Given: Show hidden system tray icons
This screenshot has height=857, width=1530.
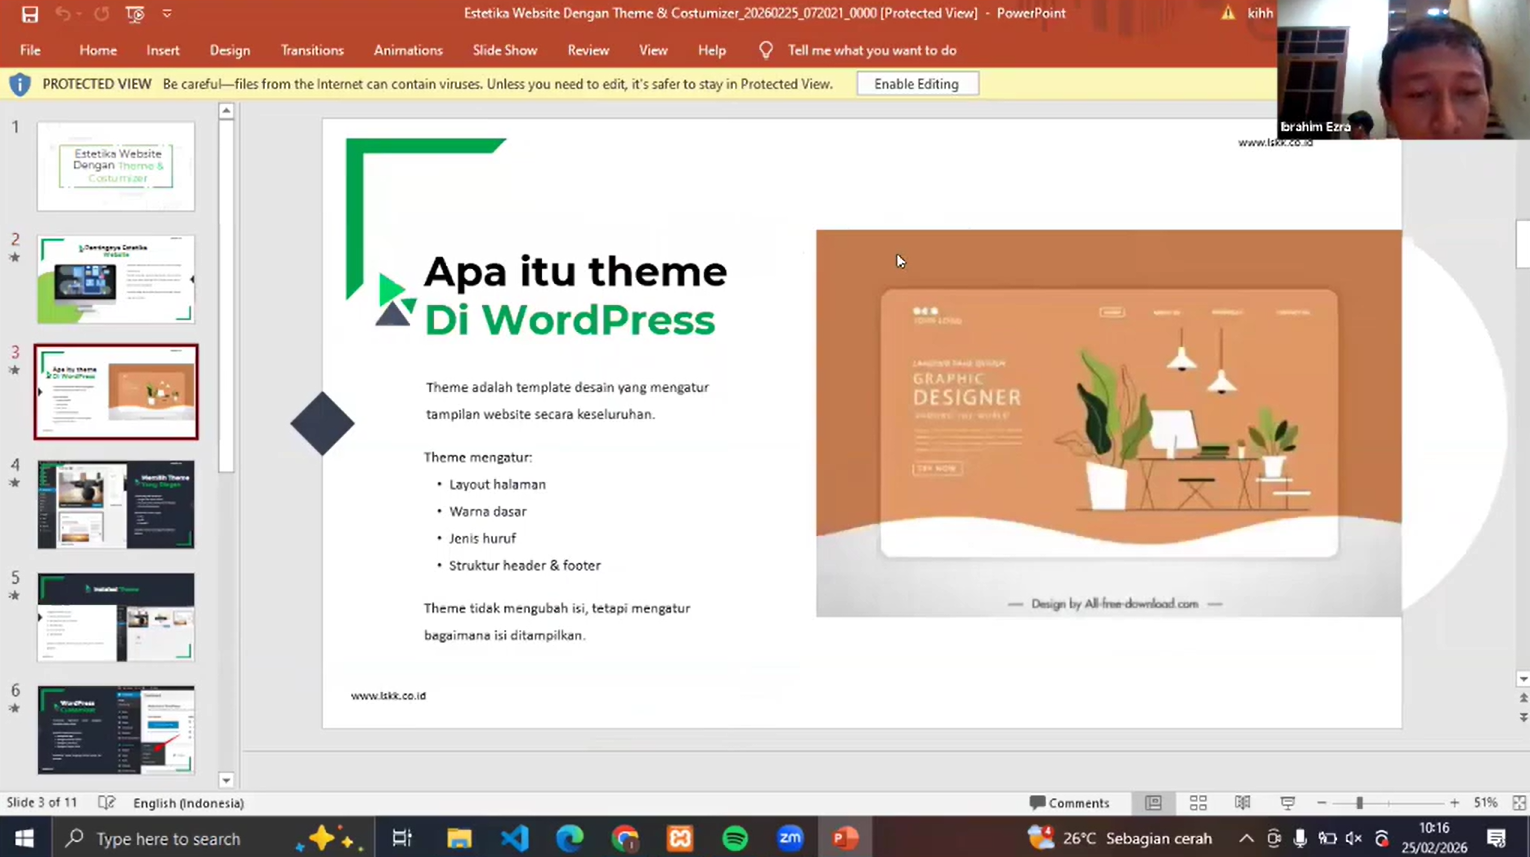Looking at the screenshot, I should point(1245,838).
